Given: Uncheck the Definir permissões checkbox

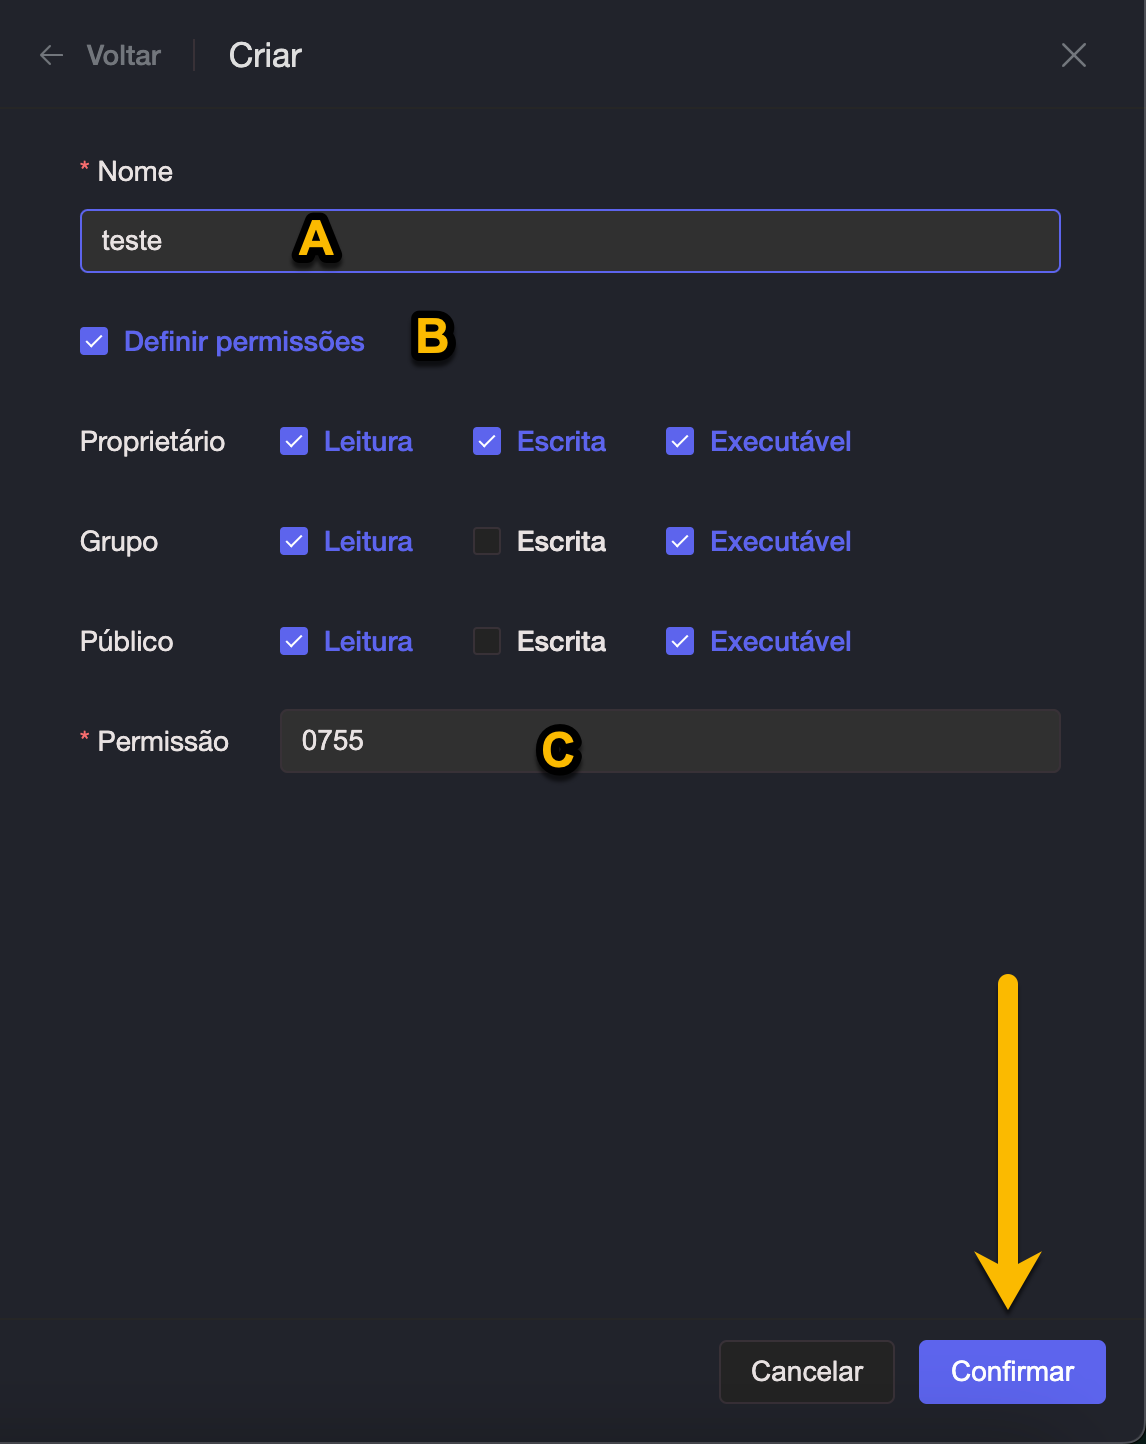Looking at the screenshot, I should (94, 341).
